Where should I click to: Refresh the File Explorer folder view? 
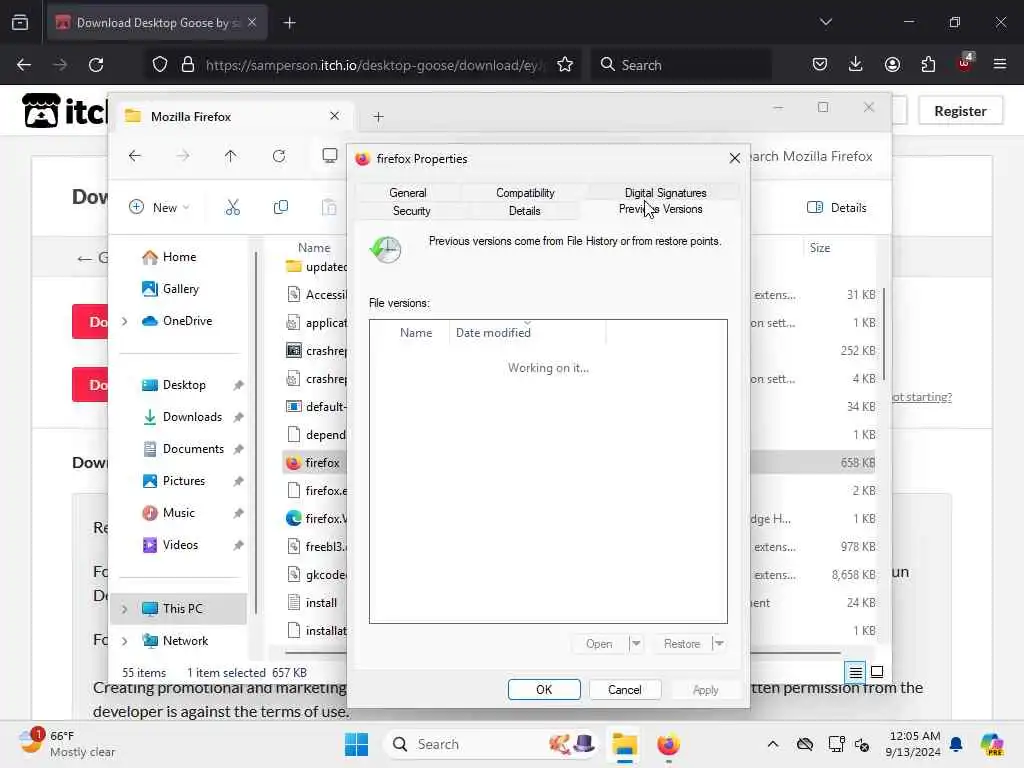(x=279, y=156)
